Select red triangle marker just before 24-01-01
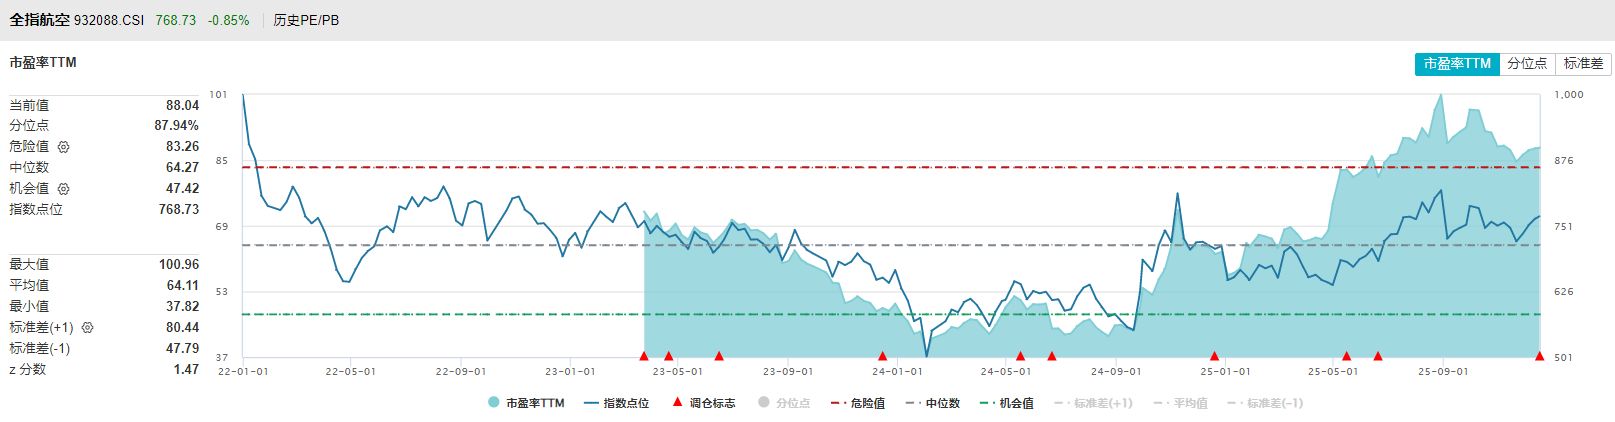Screen dimensions: 1615x422 [x=882, y=355]
